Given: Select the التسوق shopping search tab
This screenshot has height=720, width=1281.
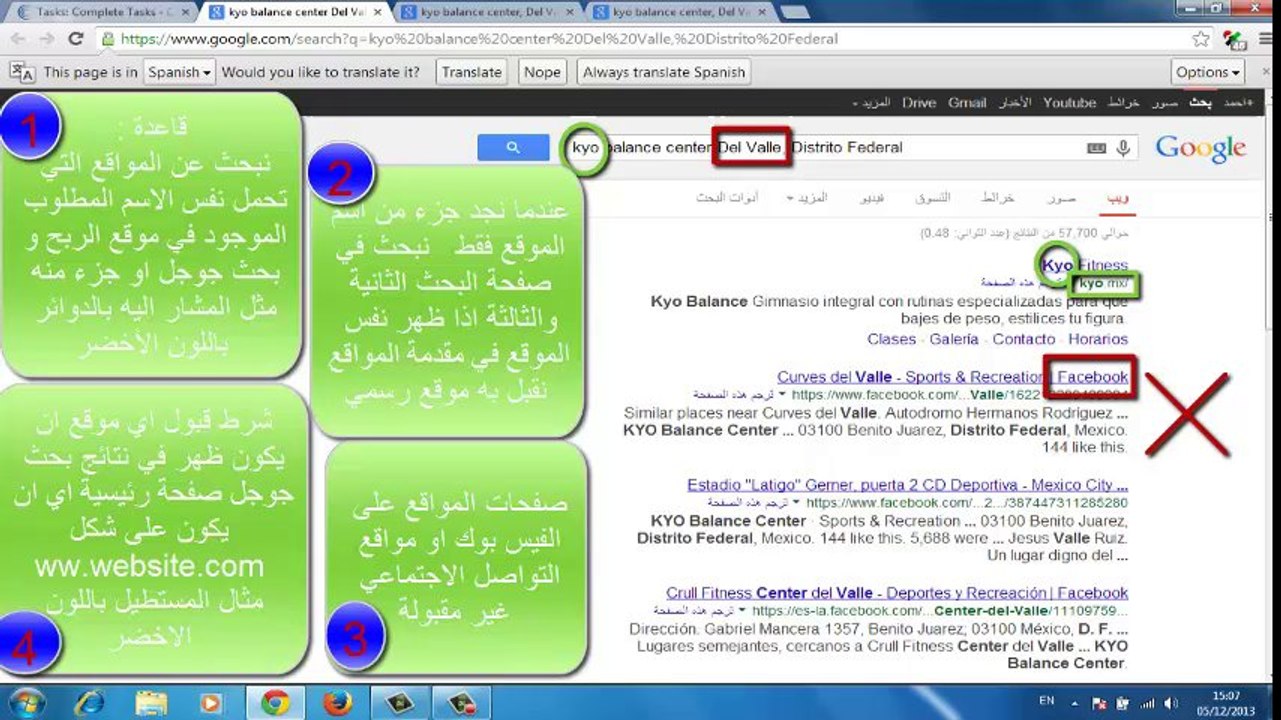Looking at the screenshot, I should [934, 198].
